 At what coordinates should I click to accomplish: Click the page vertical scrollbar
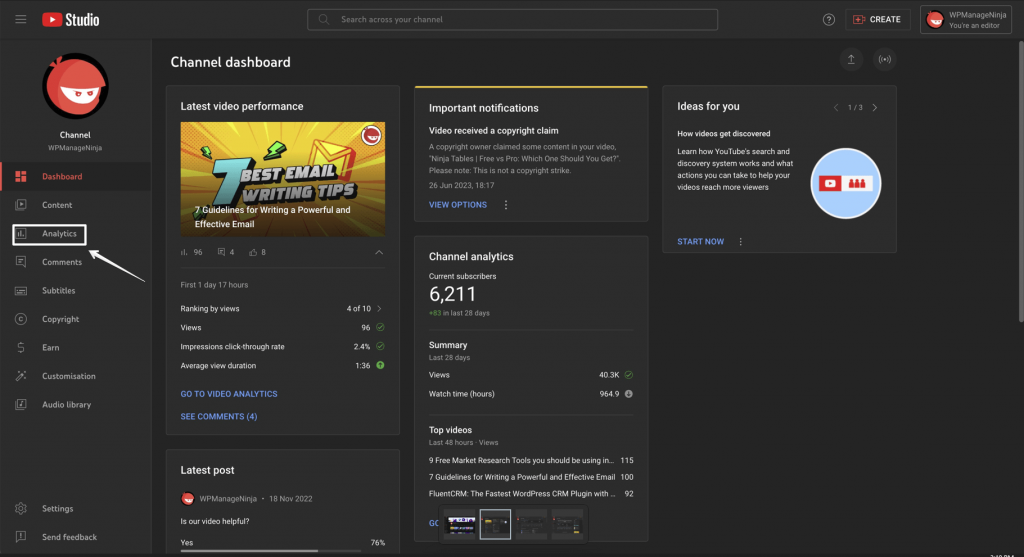1020,180
